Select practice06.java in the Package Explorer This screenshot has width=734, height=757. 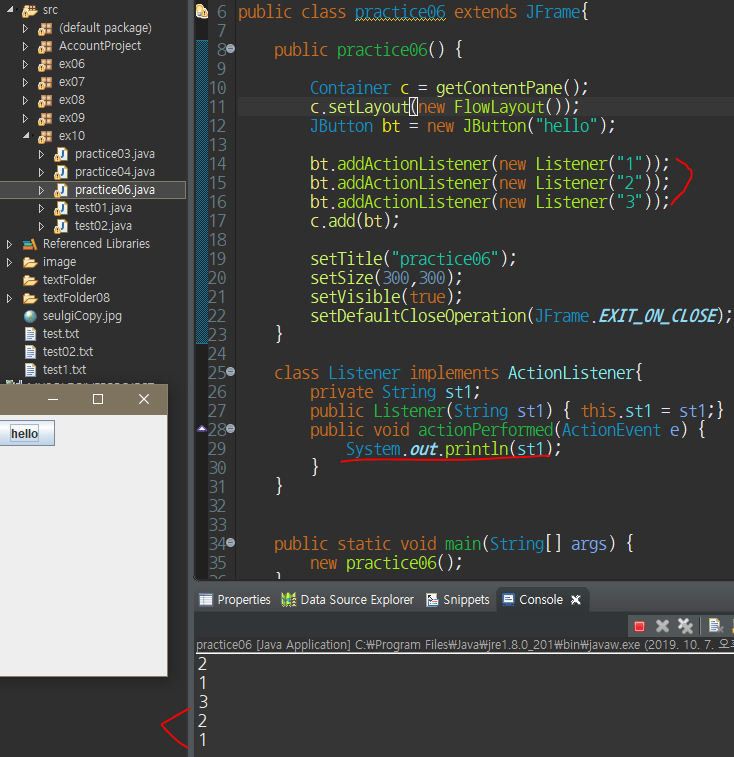(115, 190)
